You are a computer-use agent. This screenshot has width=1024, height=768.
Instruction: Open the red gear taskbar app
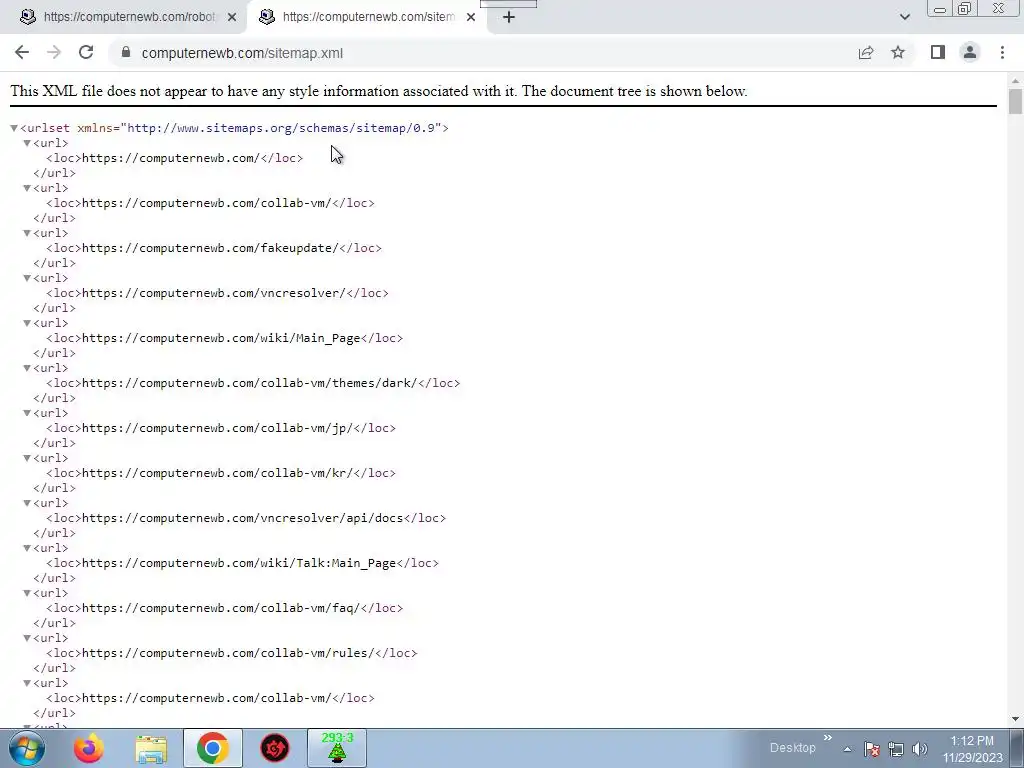point(275,748)
